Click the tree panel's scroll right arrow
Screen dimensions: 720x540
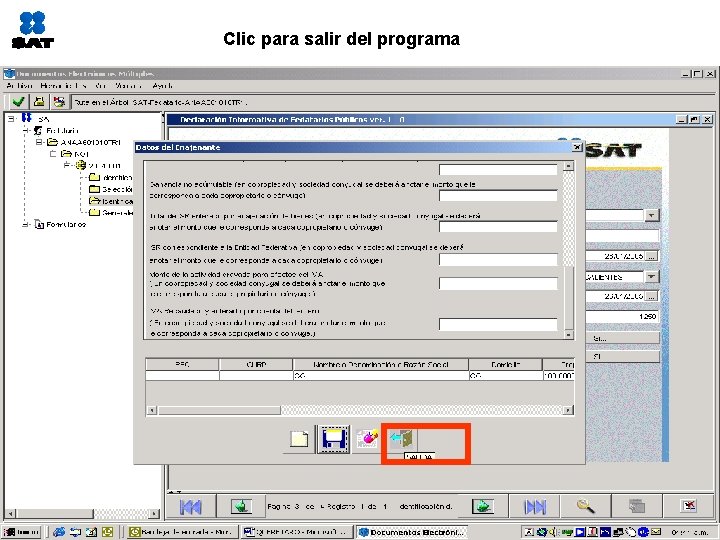click(155, 513)
